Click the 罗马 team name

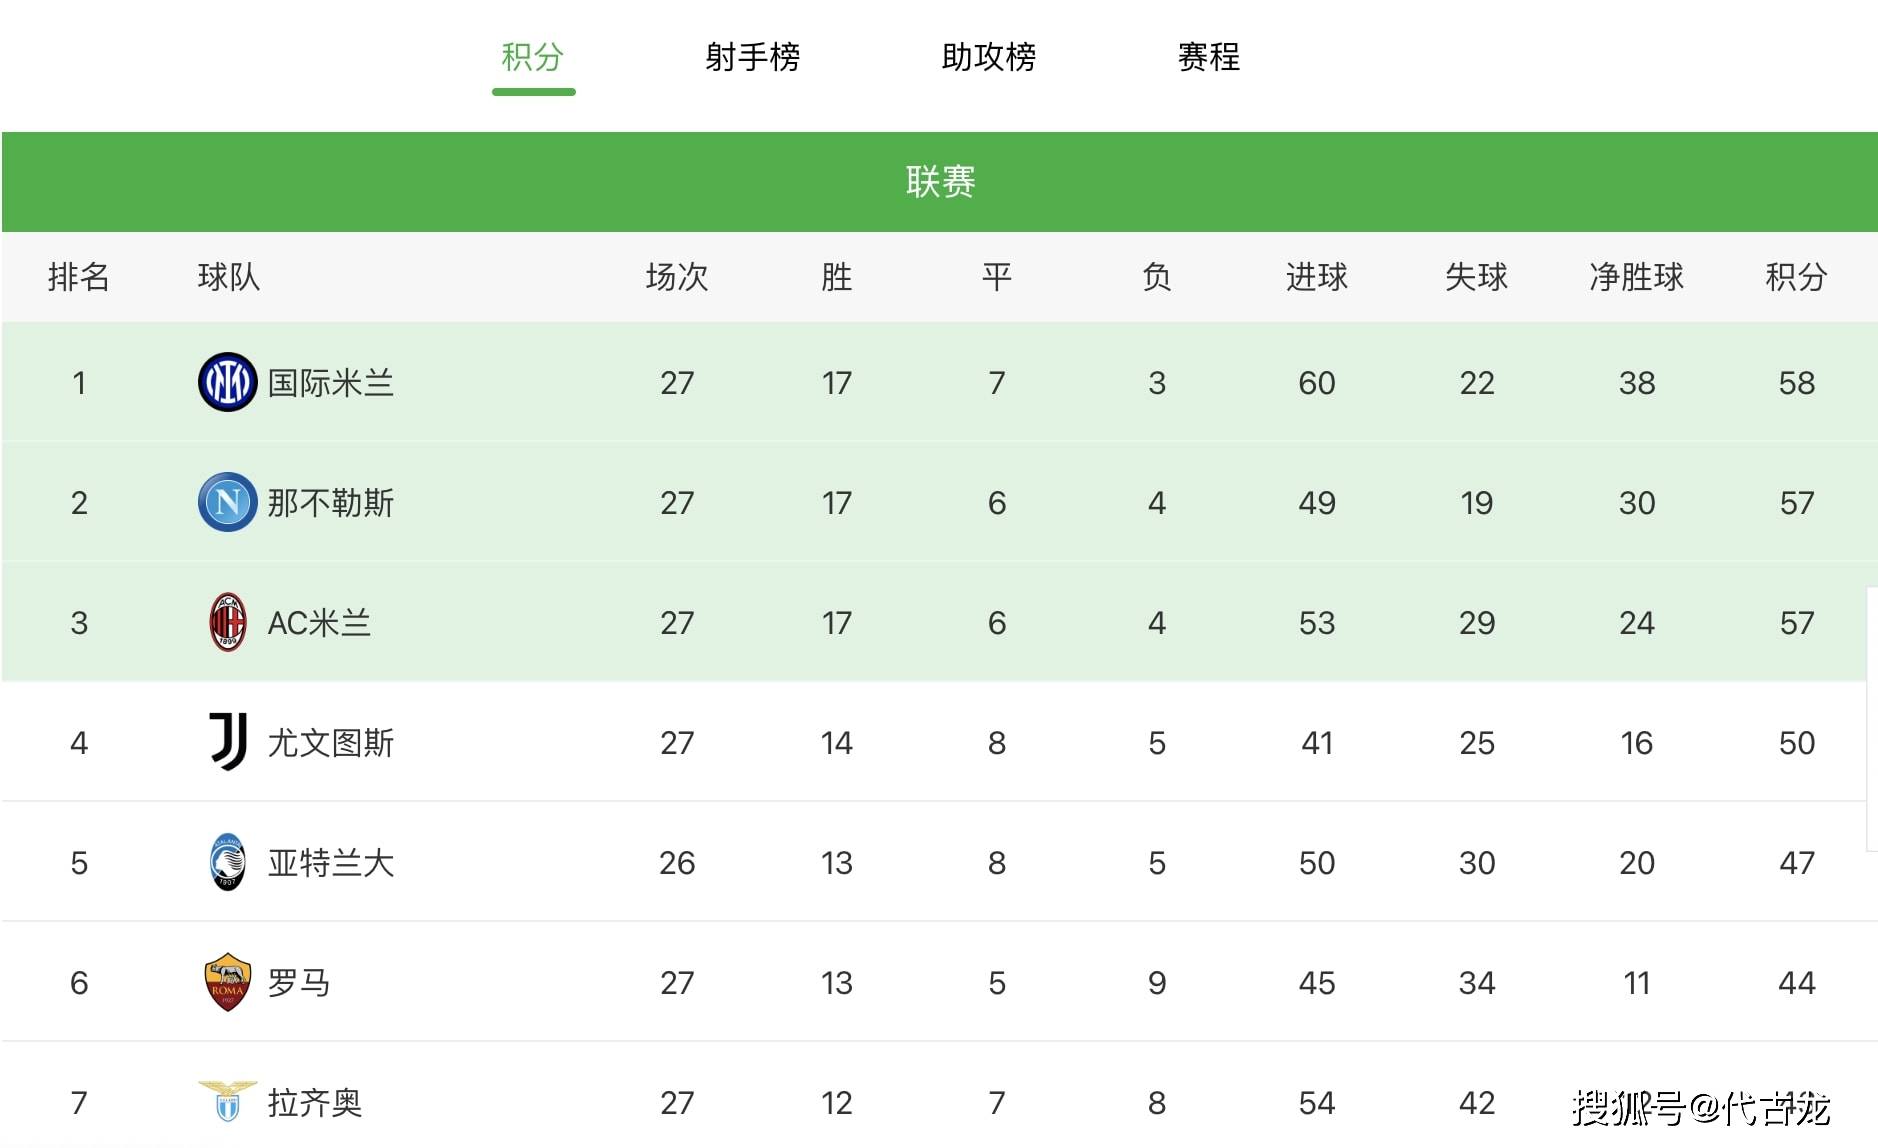pyautogui.click(x=299, y=983)
